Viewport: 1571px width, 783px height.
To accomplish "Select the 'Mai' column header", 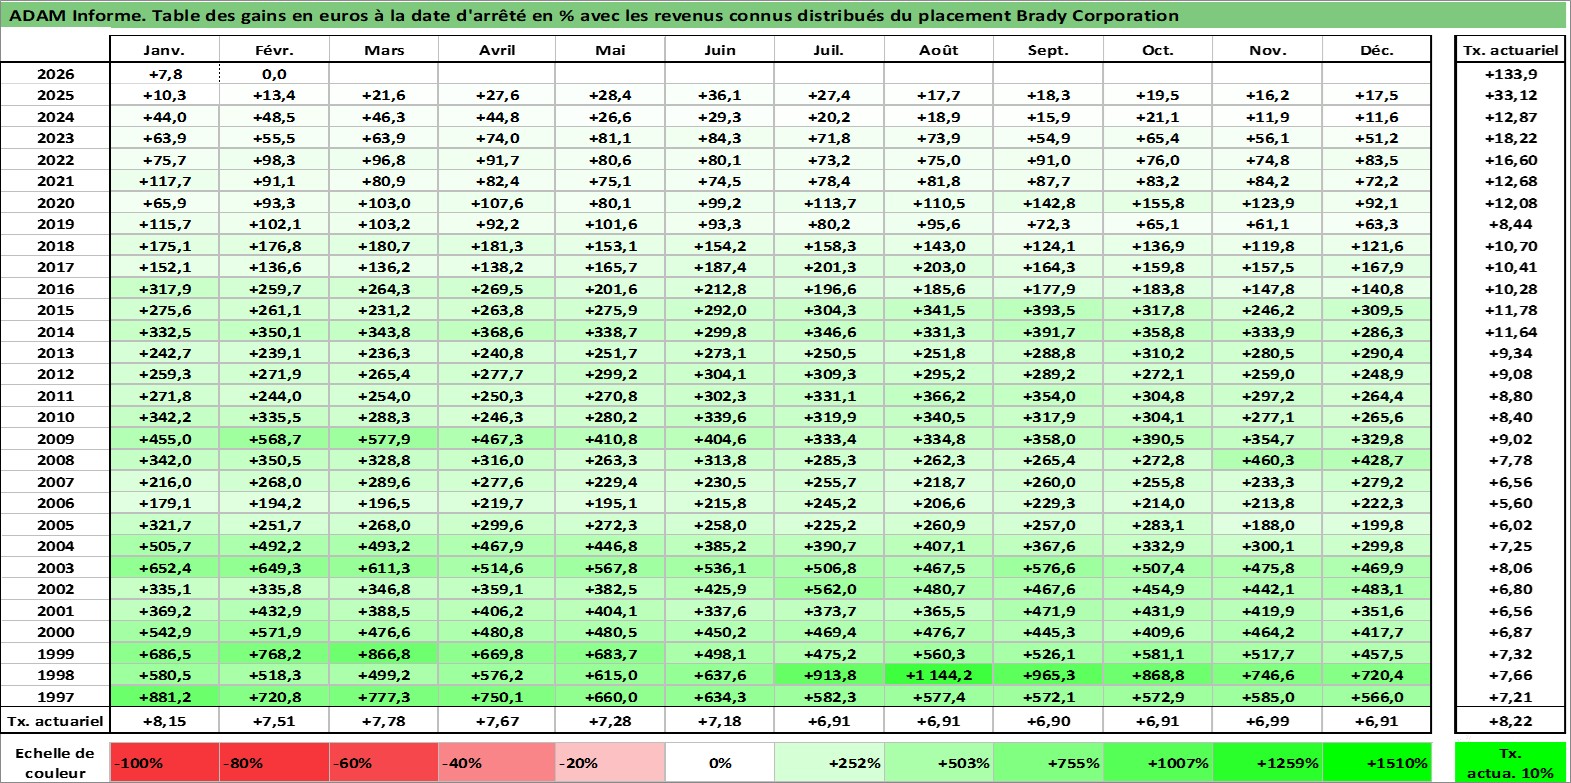I will coord(610,50).
